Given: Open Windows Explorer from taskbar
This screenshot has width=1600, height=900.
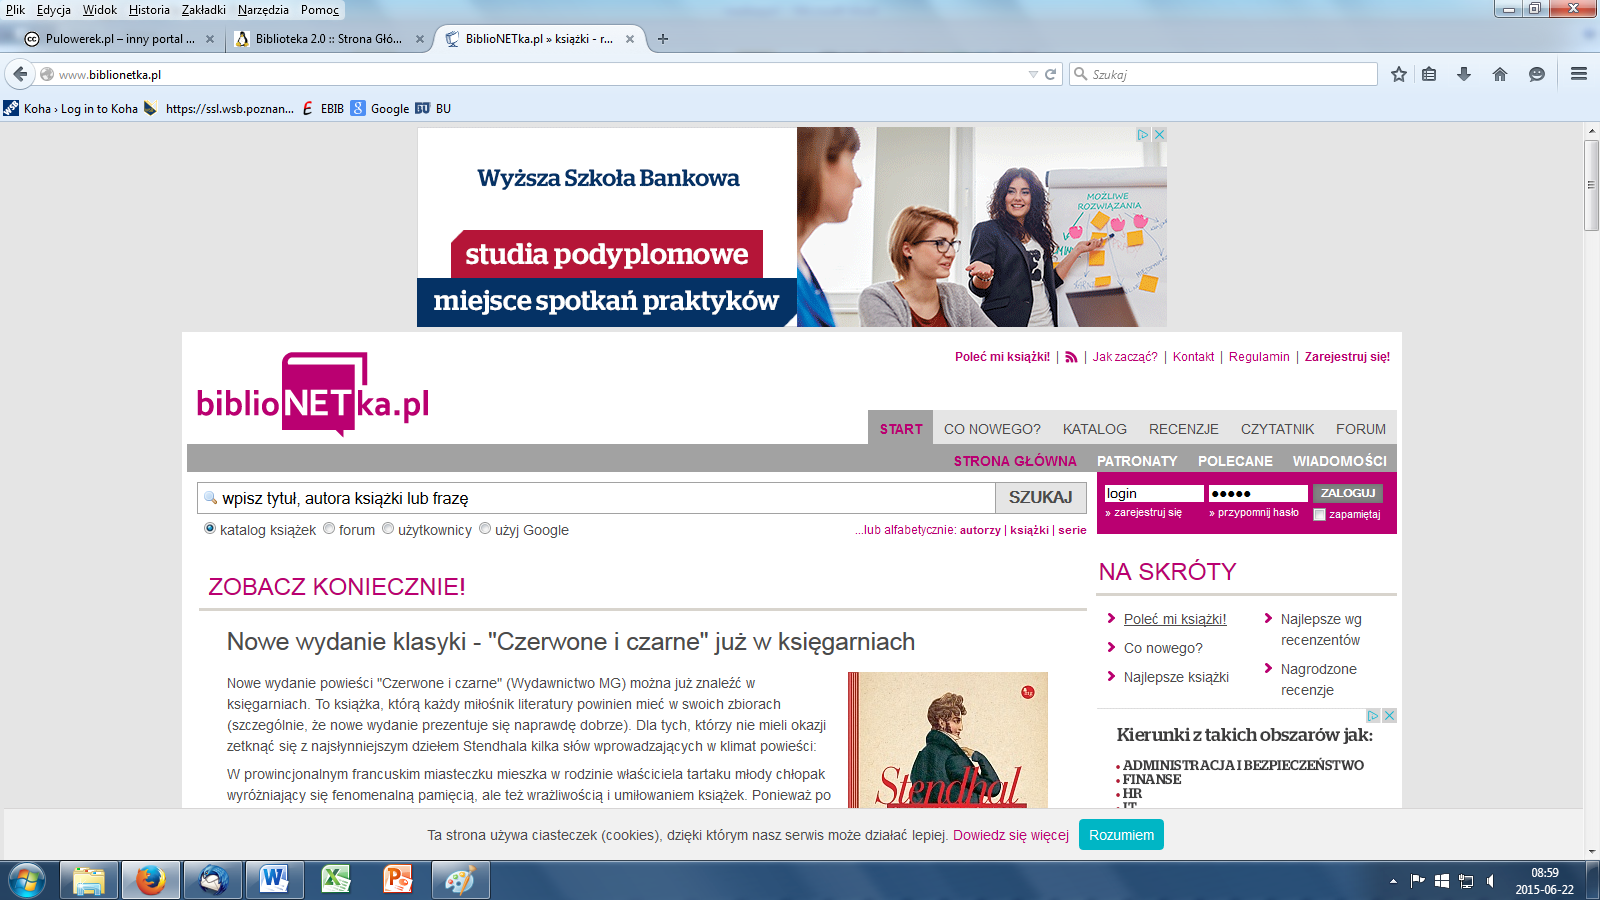Looking at the screenshot, I should (89, 880).
